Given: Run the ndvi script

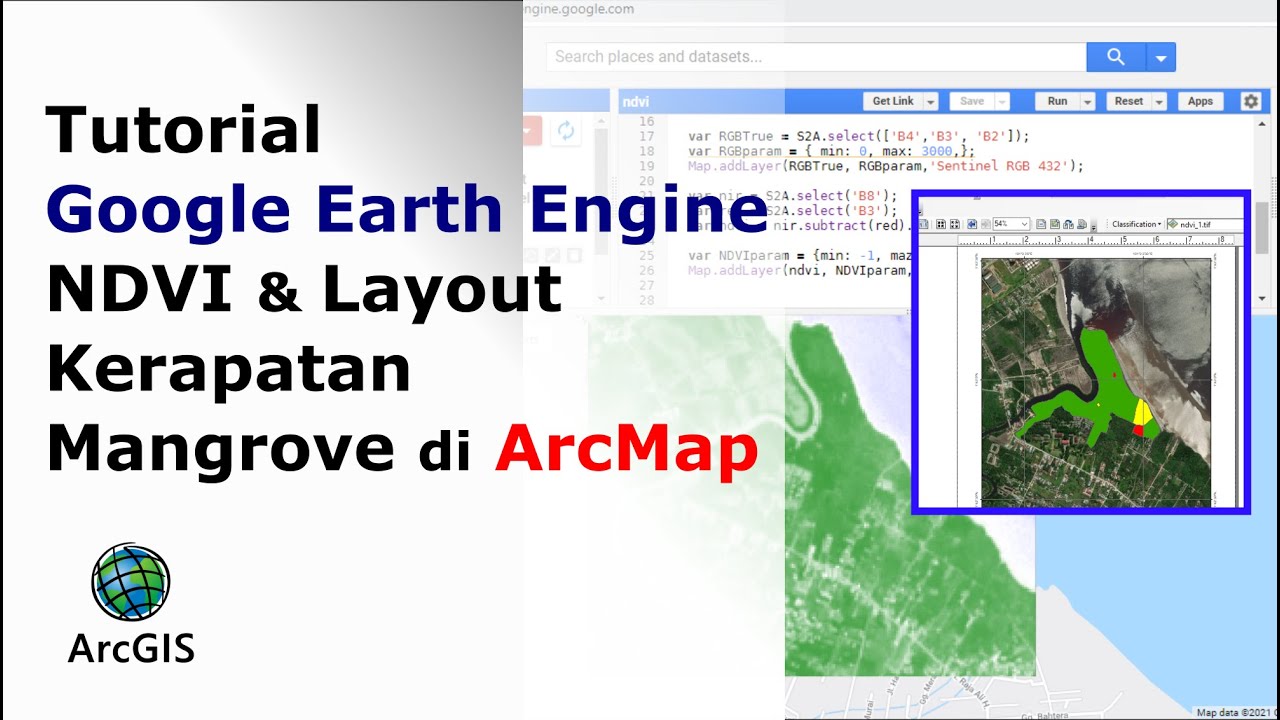Looking at the screenshot, I should (x=1058, y=101).
